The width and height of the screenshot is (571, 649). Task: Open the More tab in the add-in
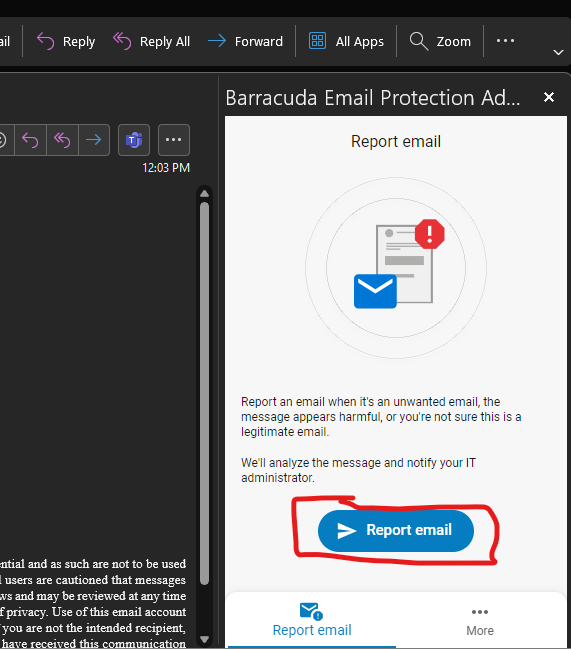pyautogui.click(x=480, y=621)
